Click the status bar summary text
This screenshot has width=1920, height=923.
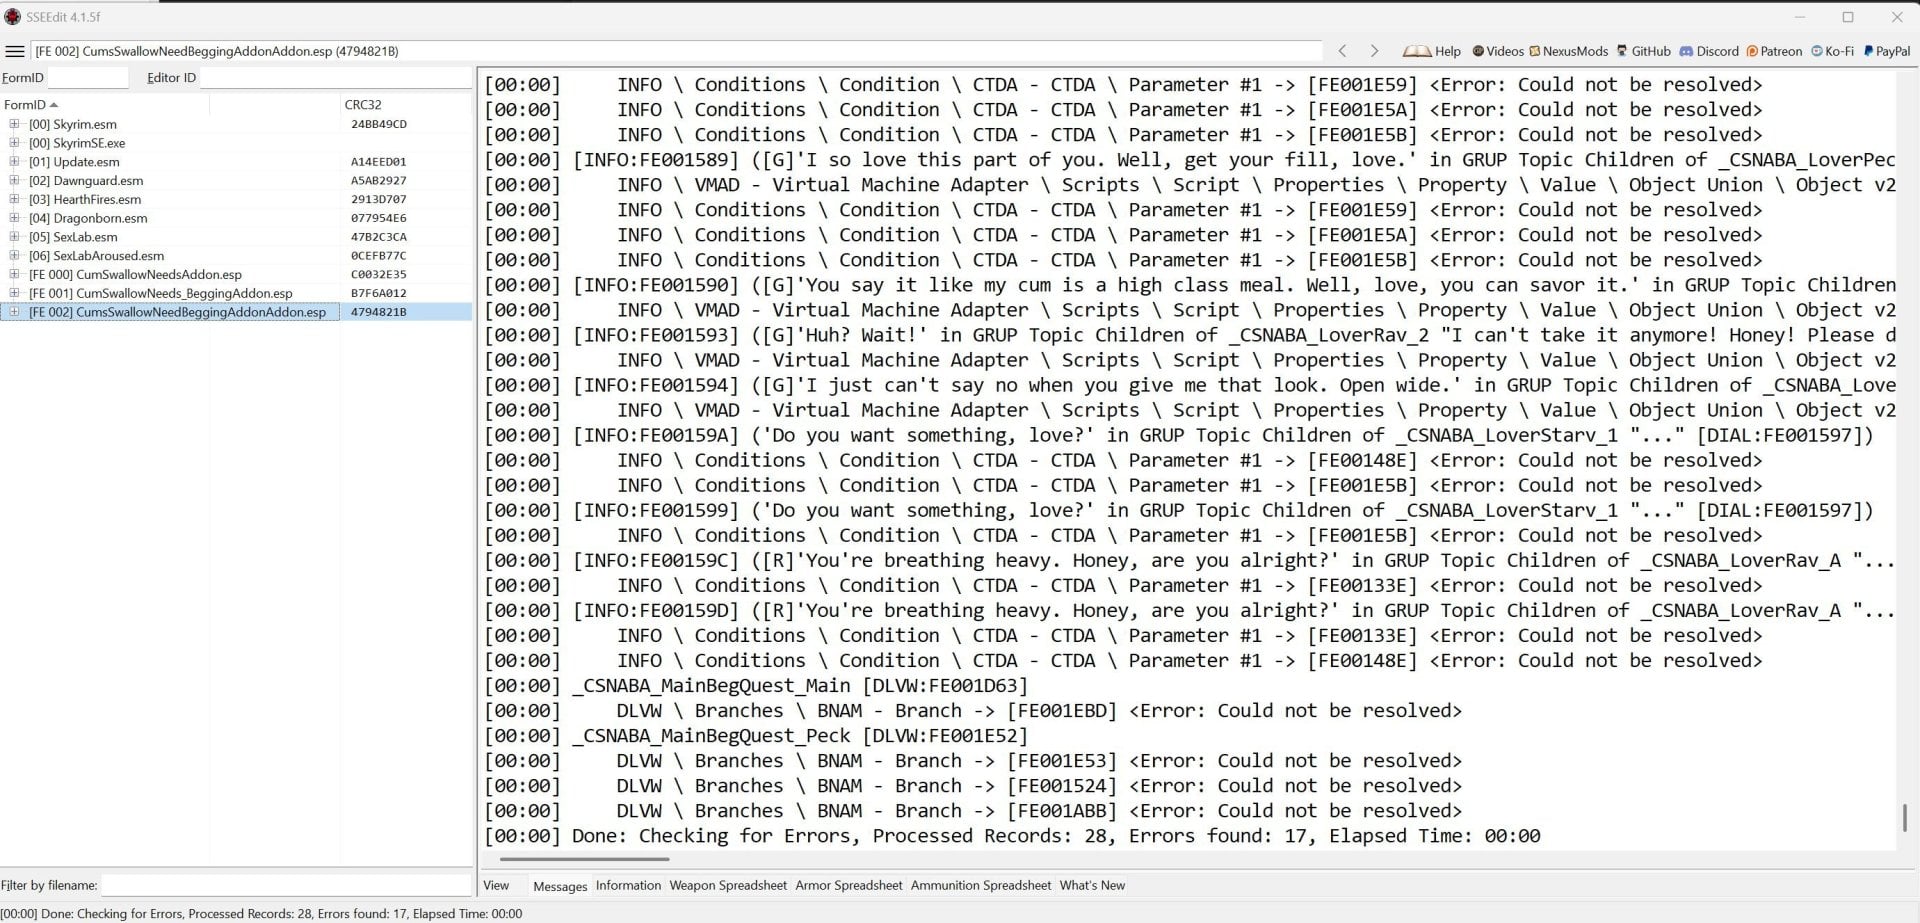(x=261, y=913)
